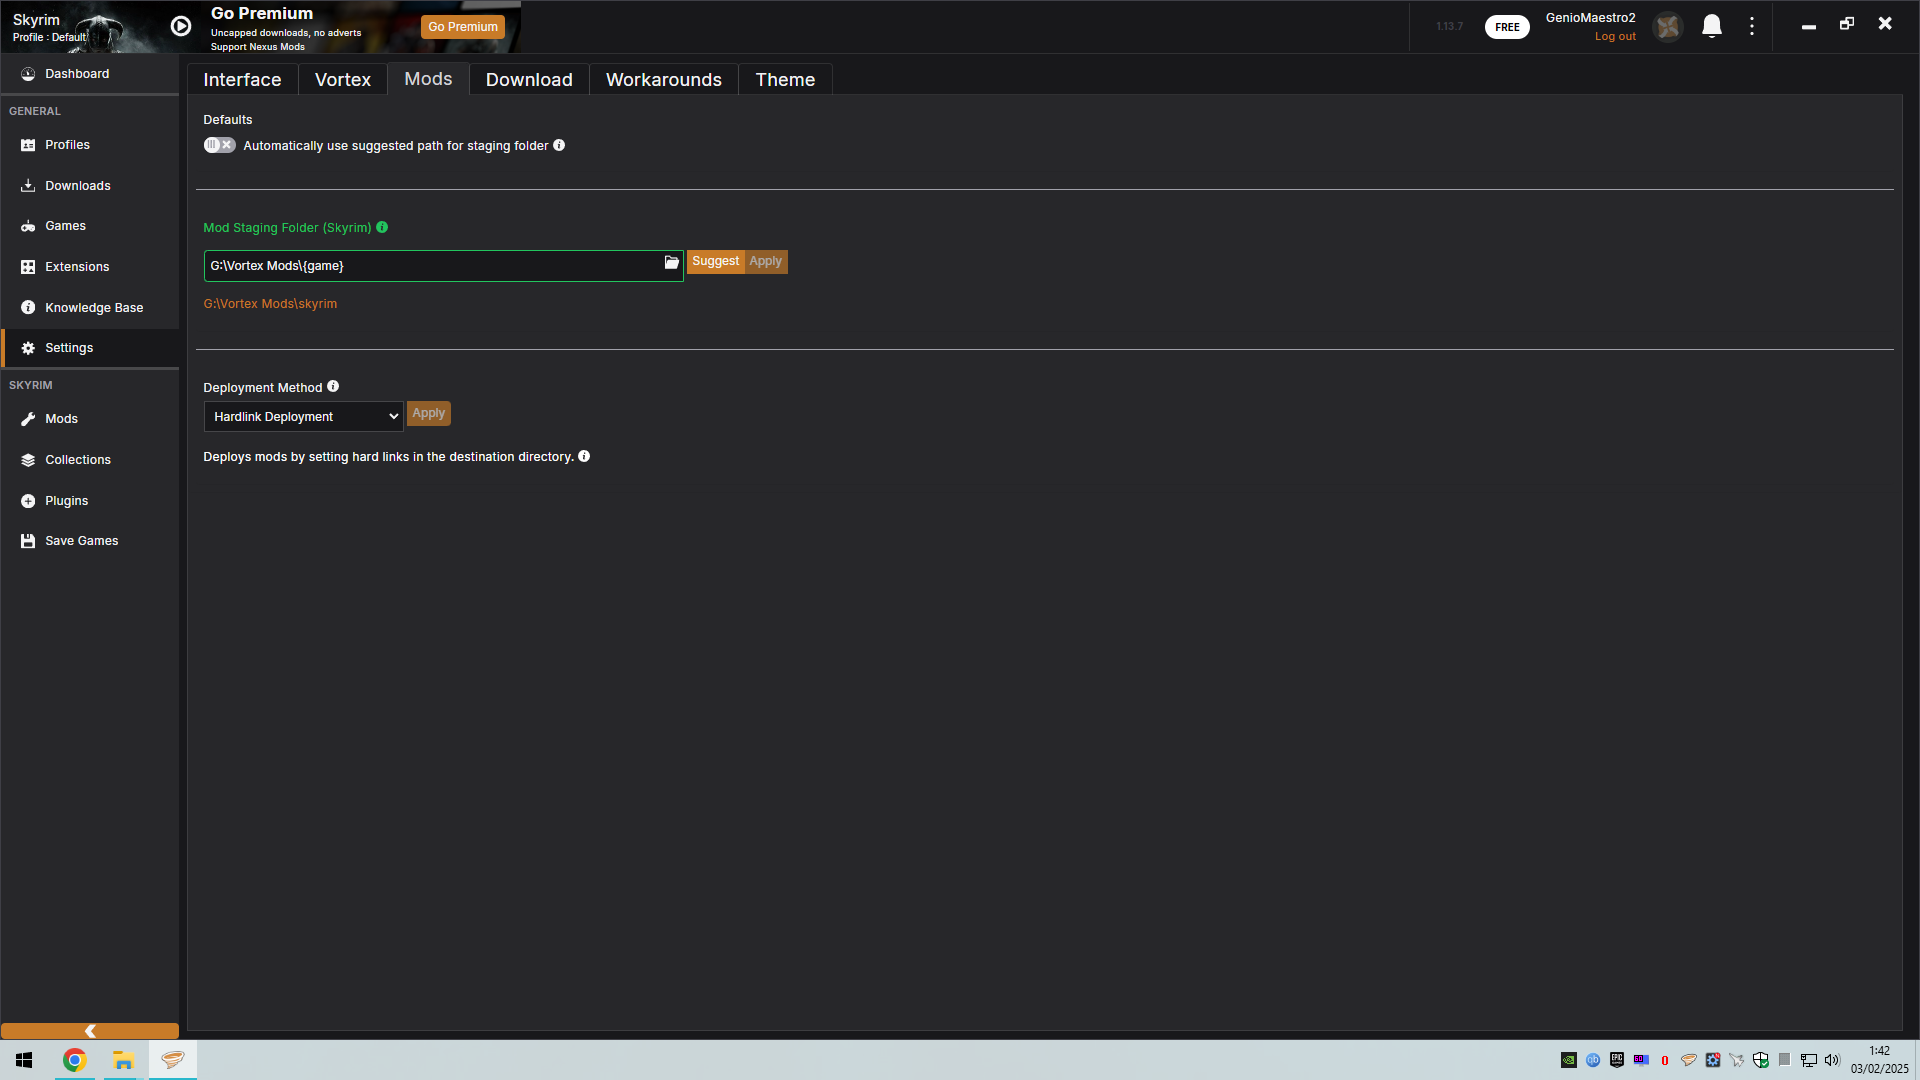Click info icon after hard links description
Screen dimensions: 1920x1080
click(x=584, y=457)
